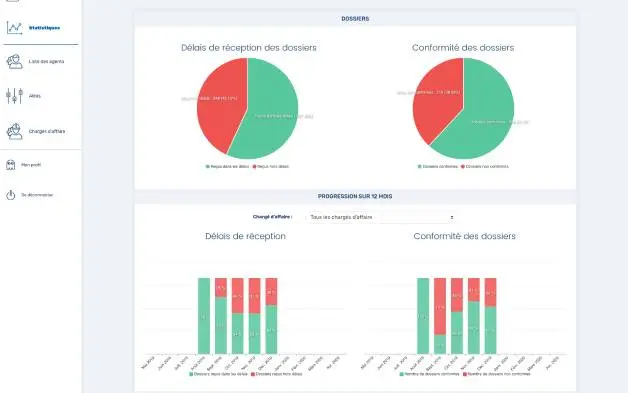Screen dimensions: 628x393
Task: Open the Chargés d'affaire icon
Action: pos(14,131)
